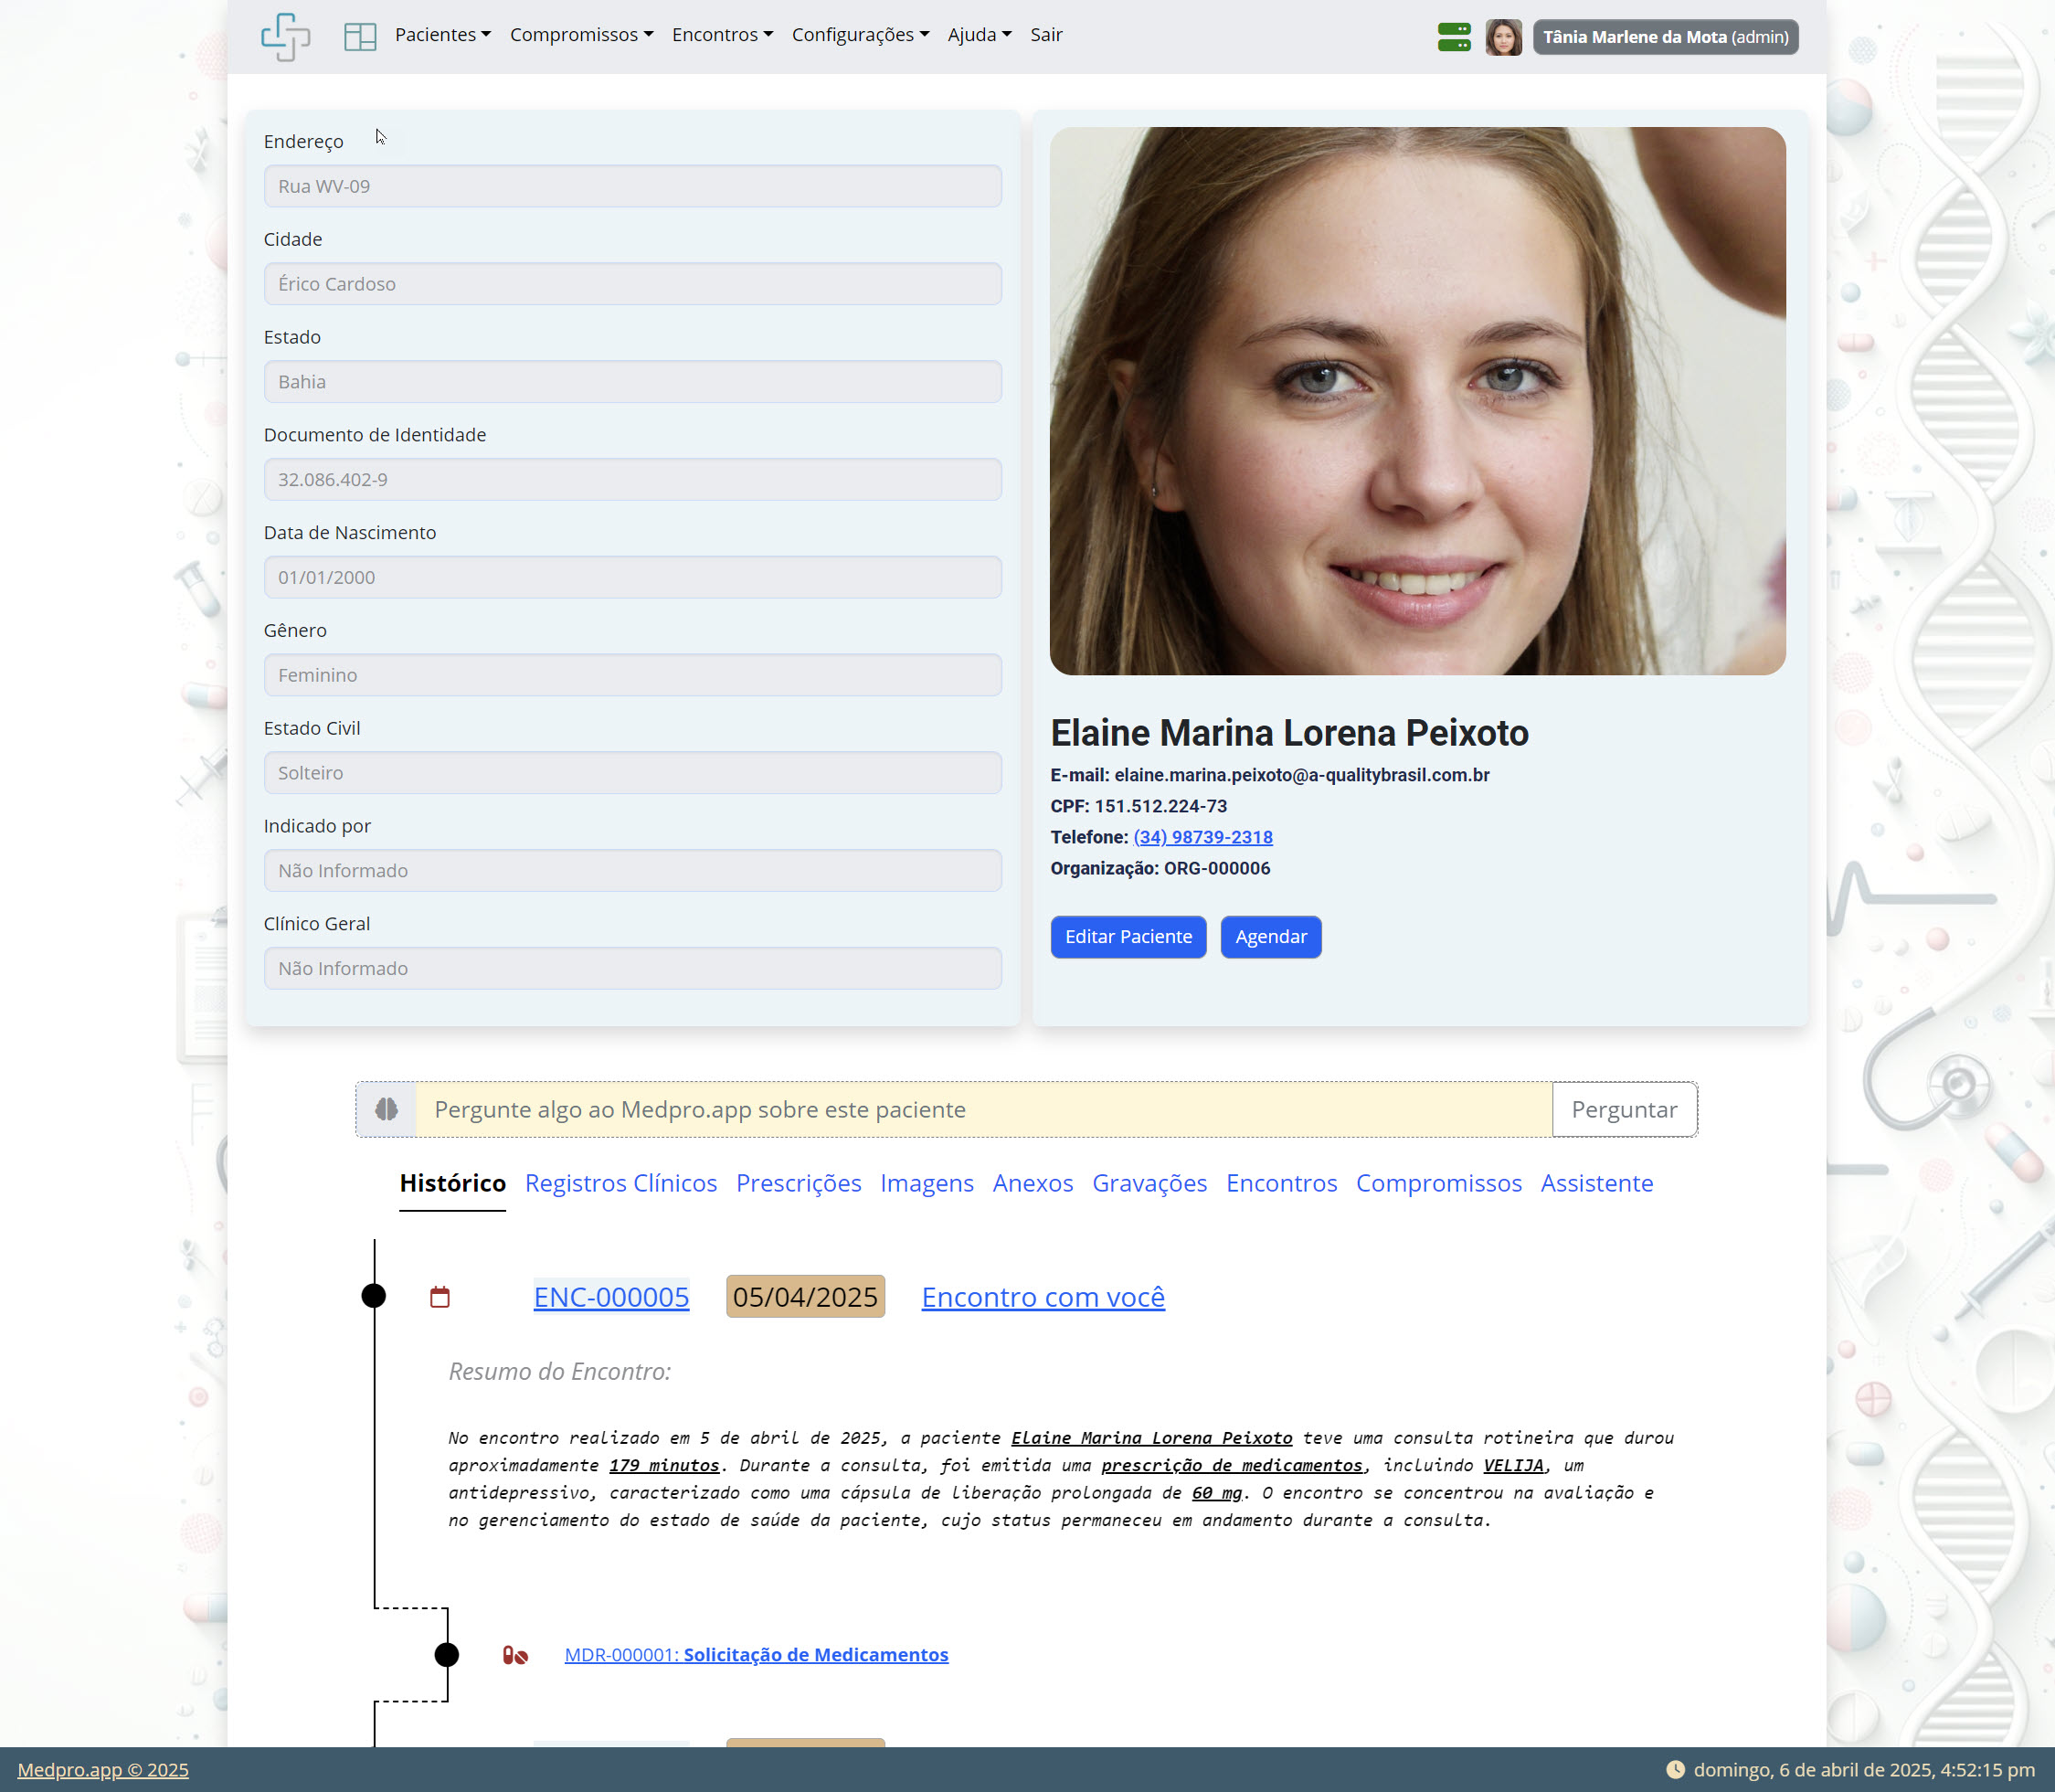This screenshot has width=2055, height=1792.
Task: Open the Imagens tab
Action: (x=927, y=1183)
